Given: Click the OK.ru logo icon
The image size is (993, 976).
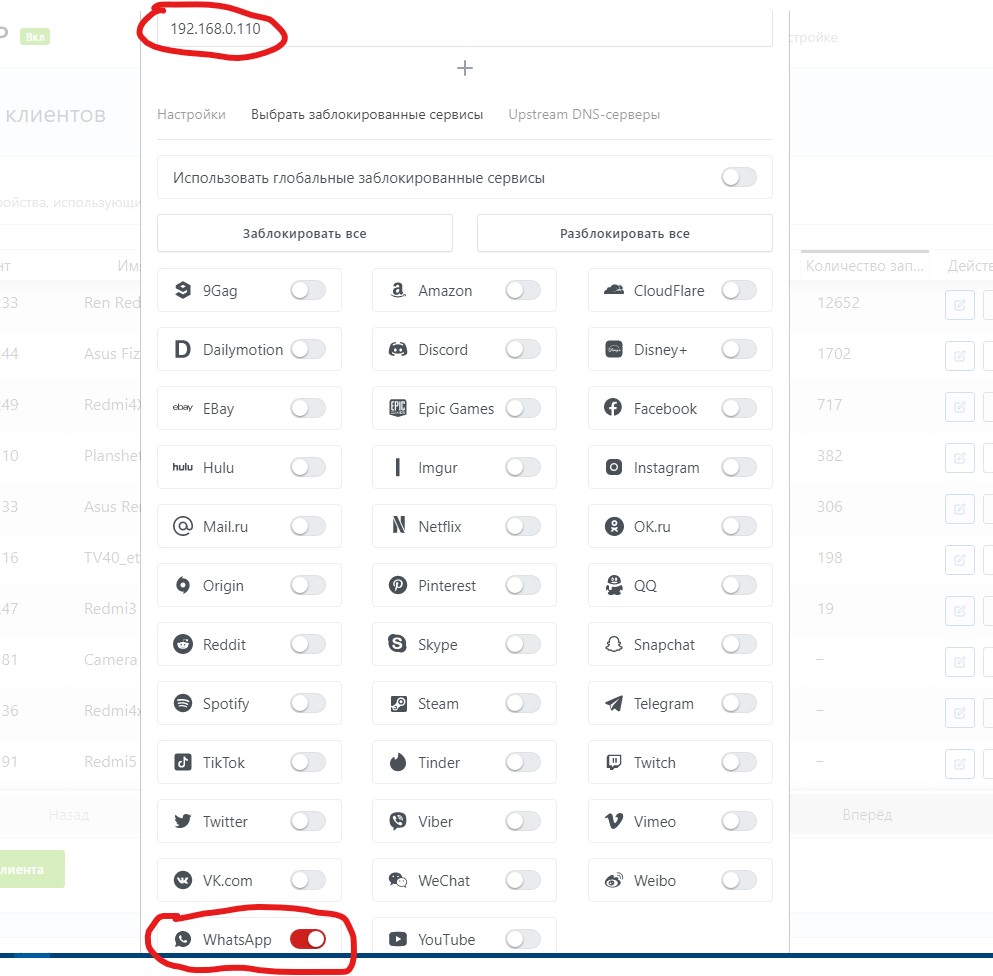Looking at the screenshot, I should (614, 526).
